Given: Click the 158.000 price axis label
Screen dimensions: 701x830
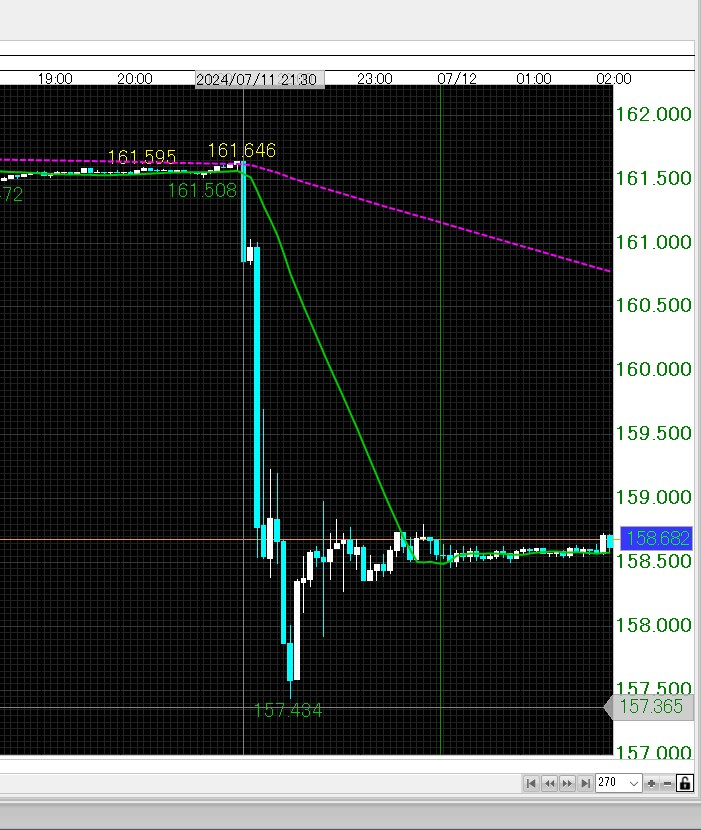Looking at the screenshot, I should tap(653, 625).
